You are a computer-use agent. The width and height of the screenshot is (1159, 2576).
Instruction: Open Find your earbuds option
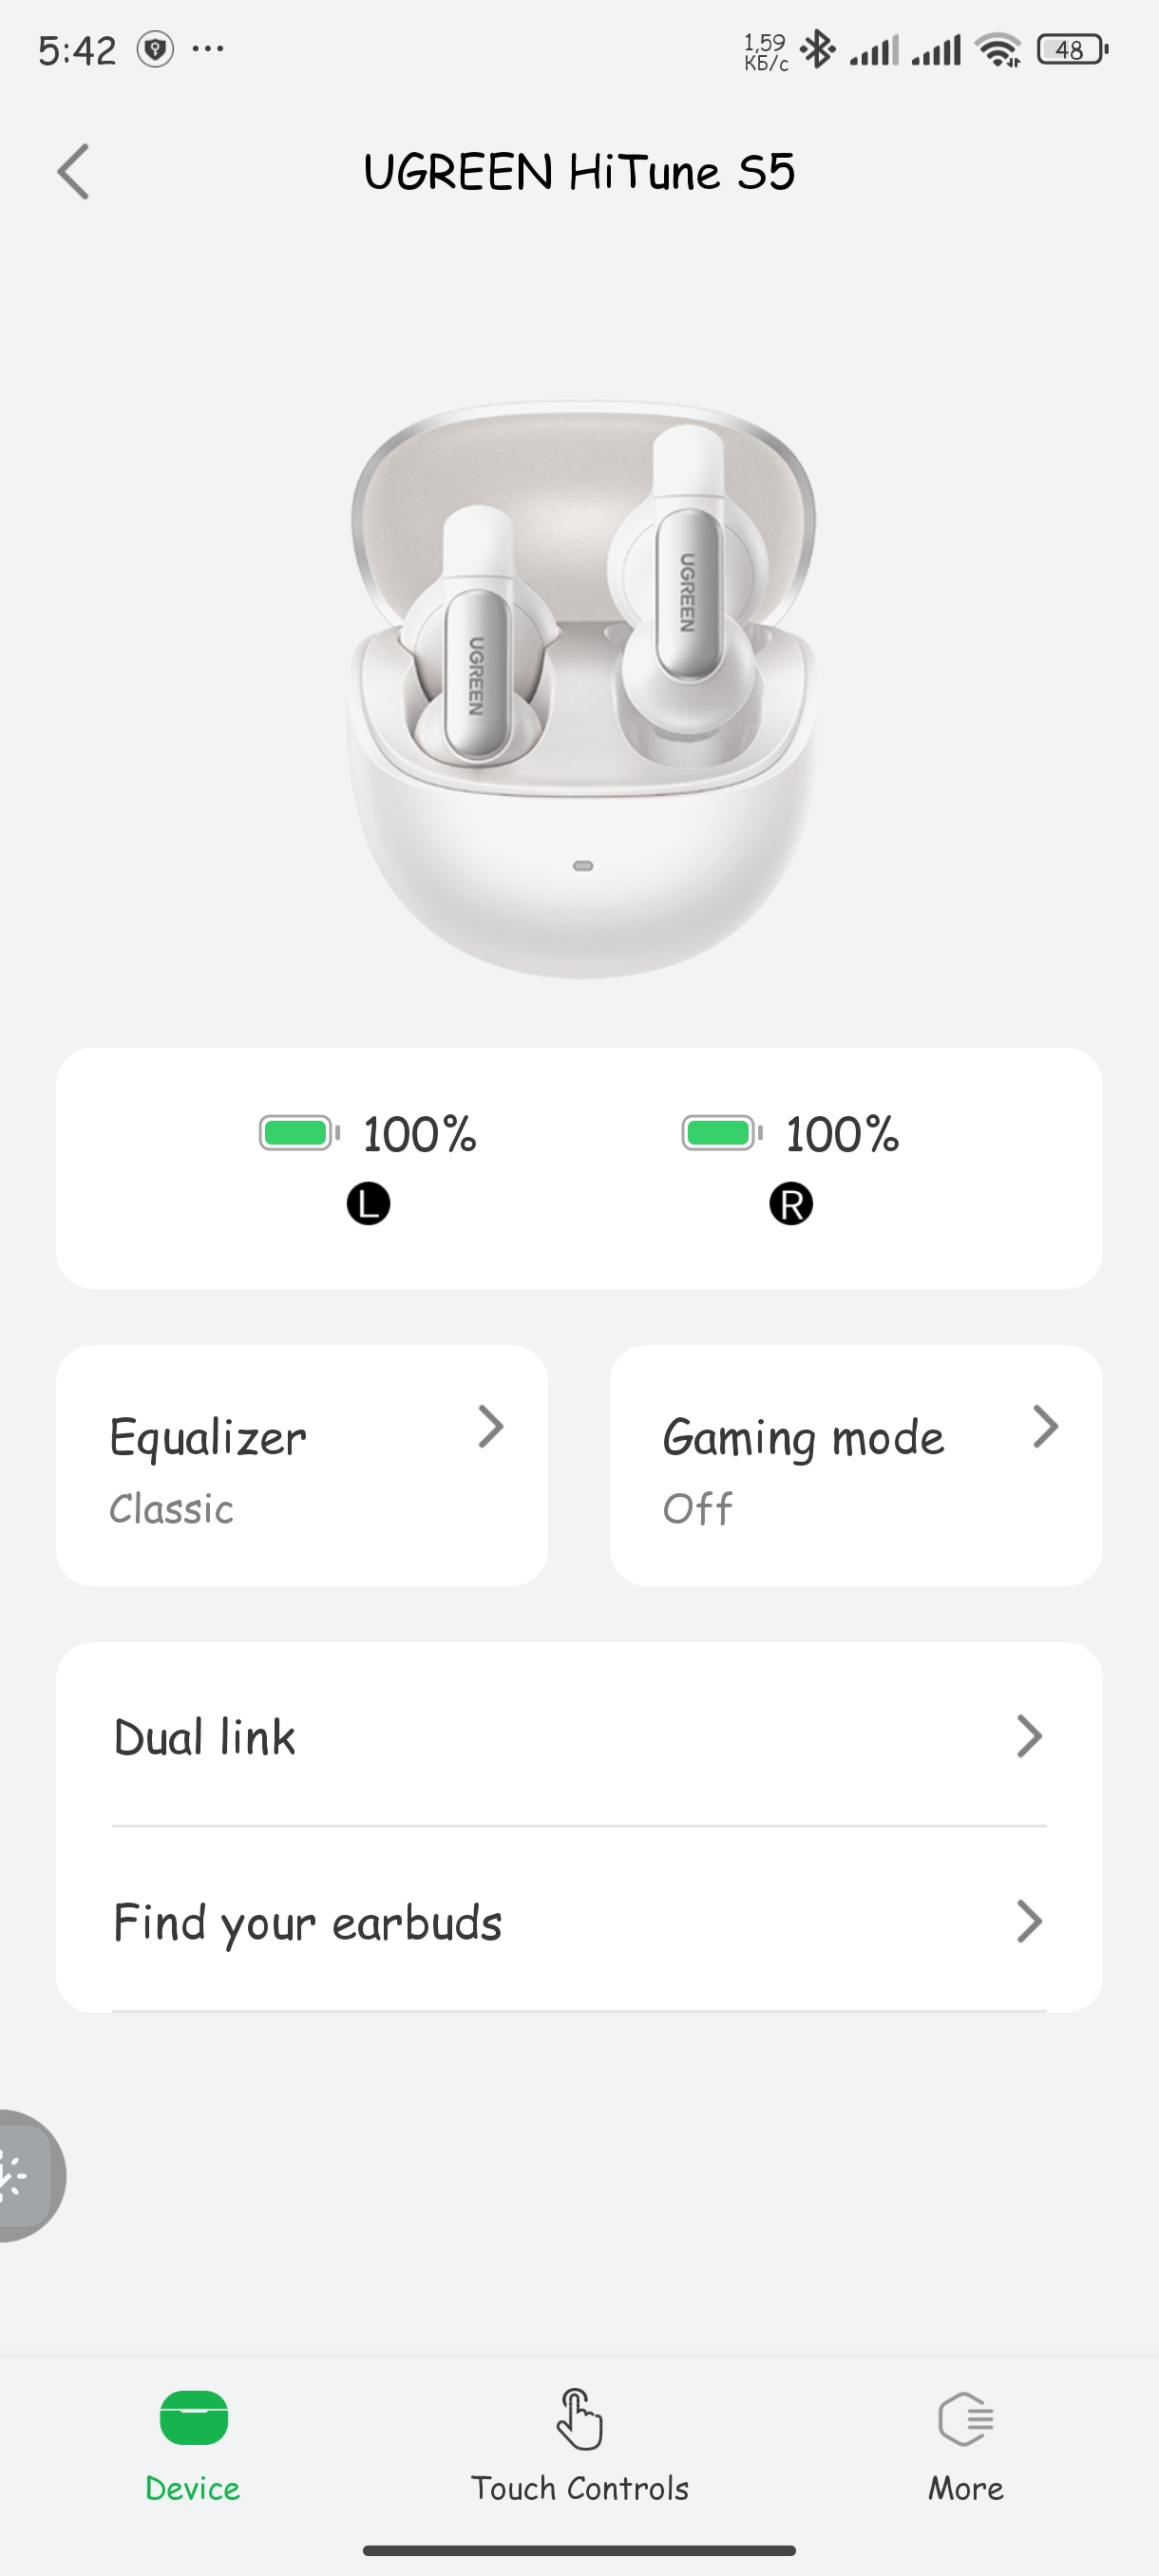point(308,1922)
